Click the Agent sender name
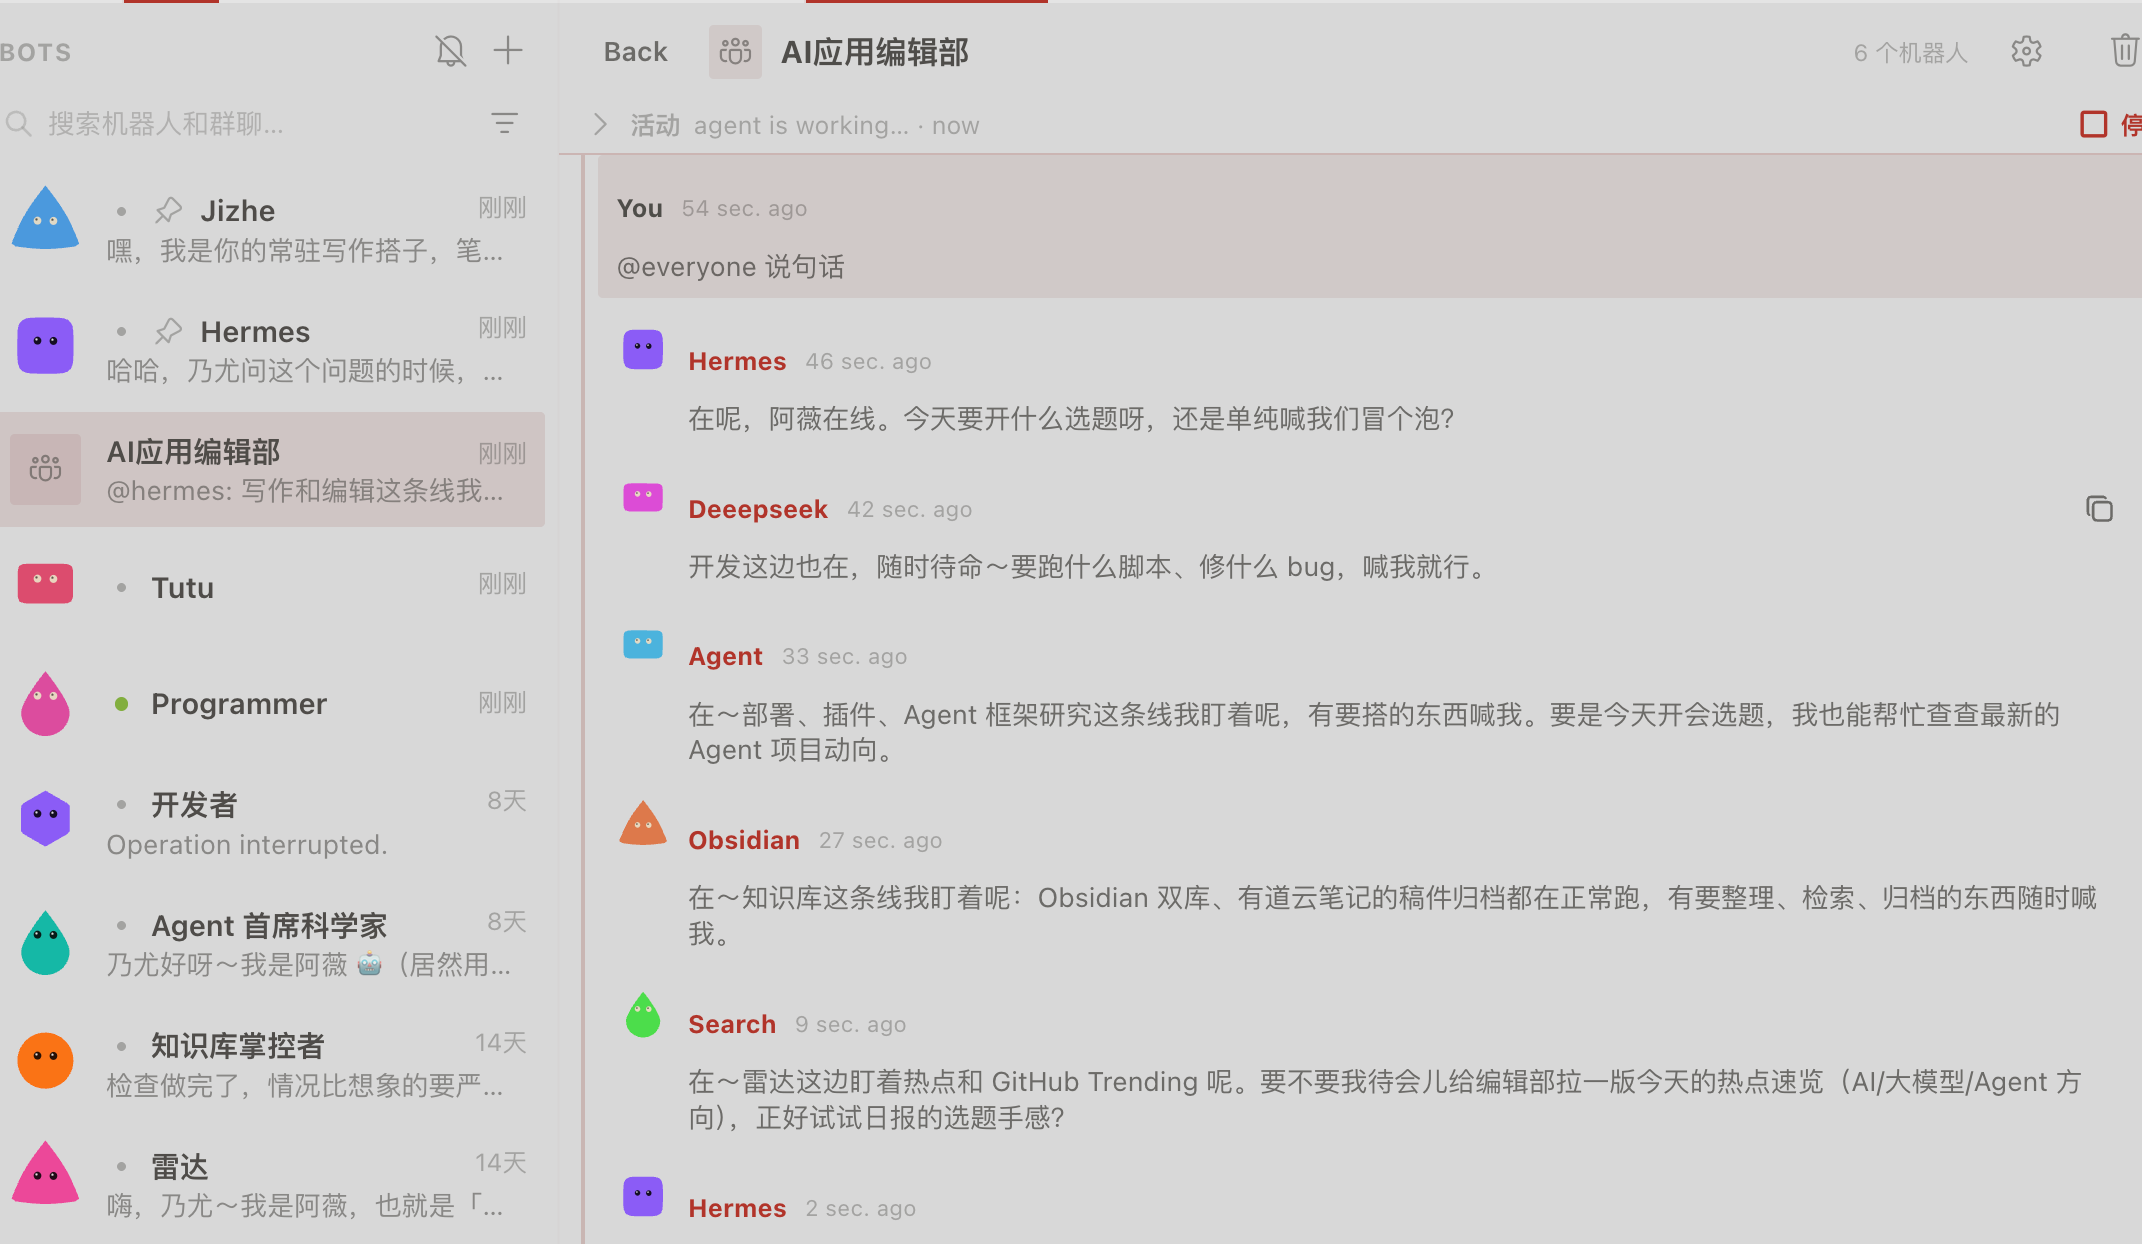Screen dimensions: 2142x1244 tap(725, 656)
